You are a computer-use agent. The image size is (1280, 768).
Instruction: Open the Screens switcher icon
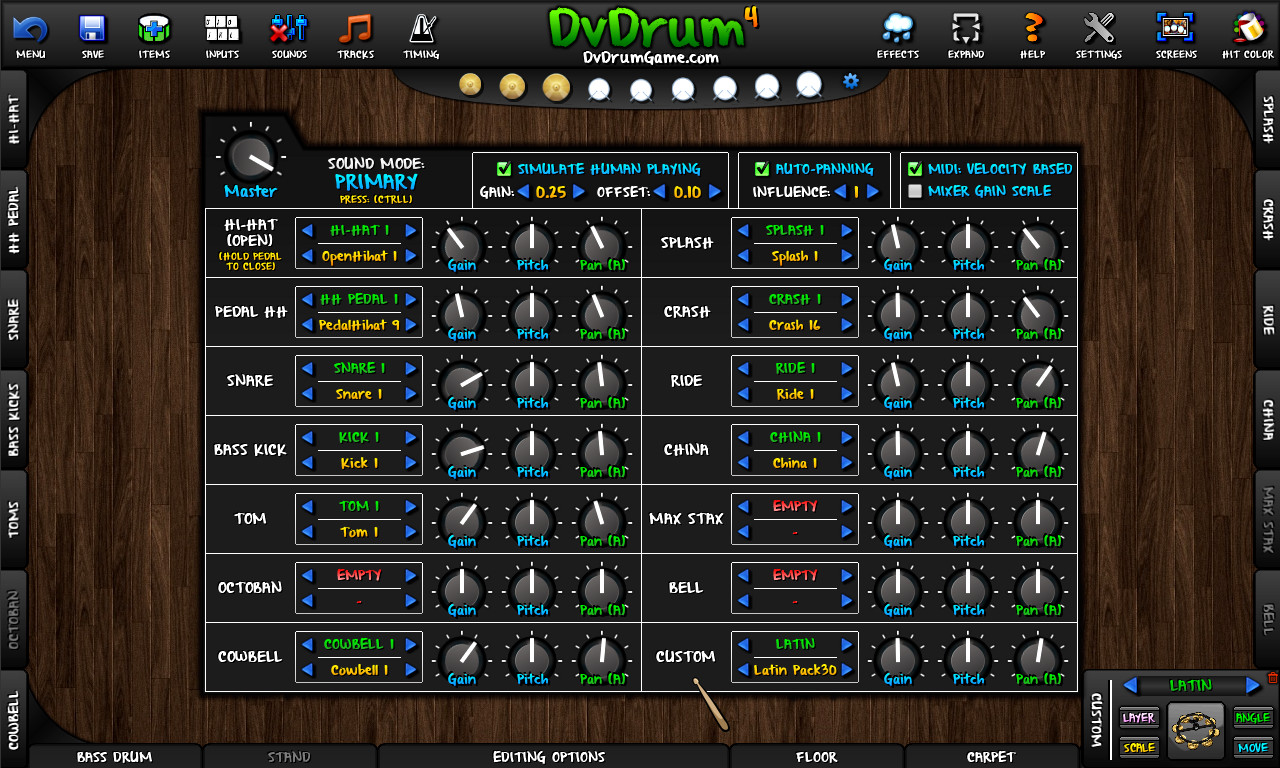pos(1175,28)
